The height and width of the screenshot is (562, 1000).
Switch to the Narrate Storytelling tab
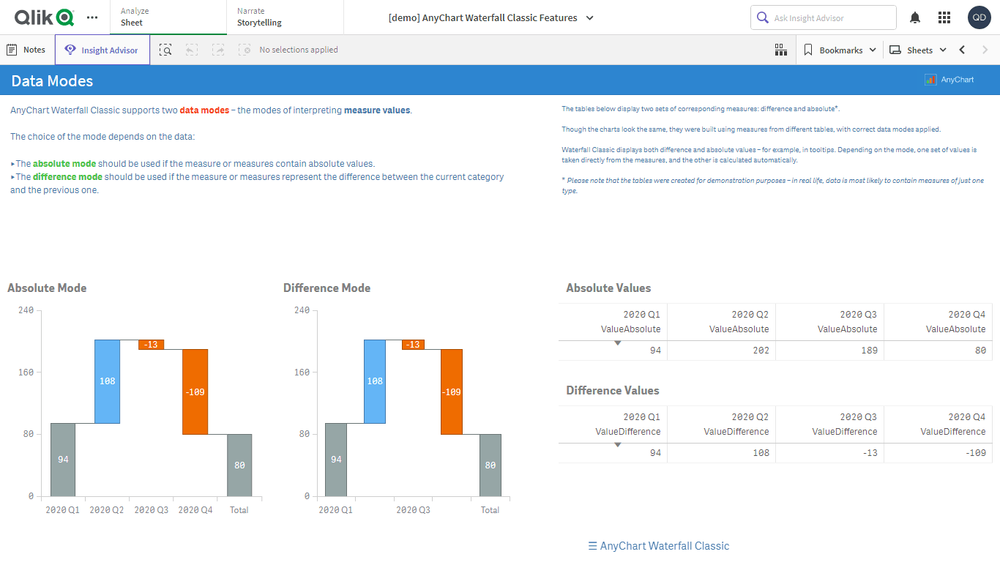[x=283, y=17]
